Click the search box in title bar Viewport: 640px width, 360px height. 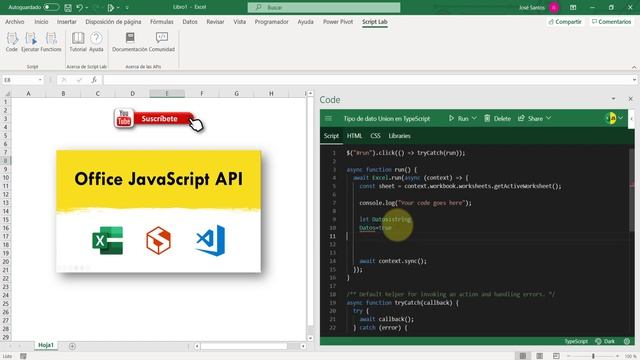pyautogui.click(x=324, y=7)
